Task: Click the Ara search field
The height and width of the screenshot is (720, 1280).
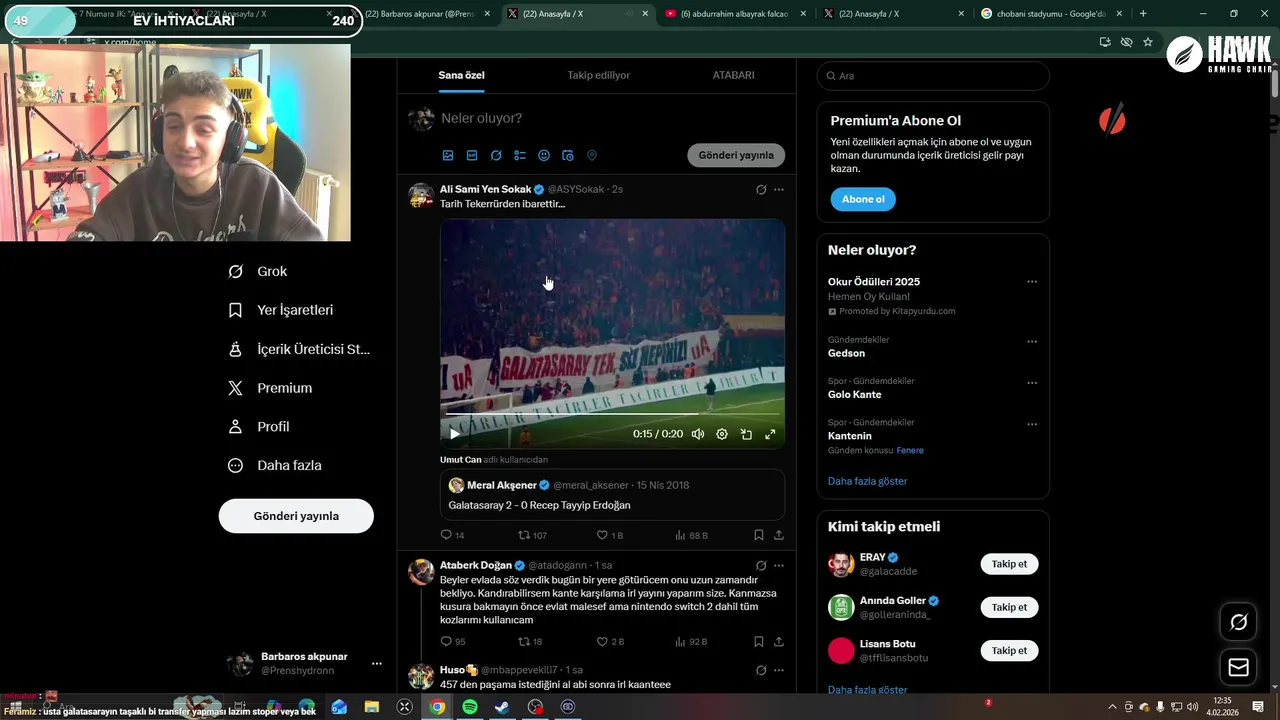Action: (x=933, y=76)
